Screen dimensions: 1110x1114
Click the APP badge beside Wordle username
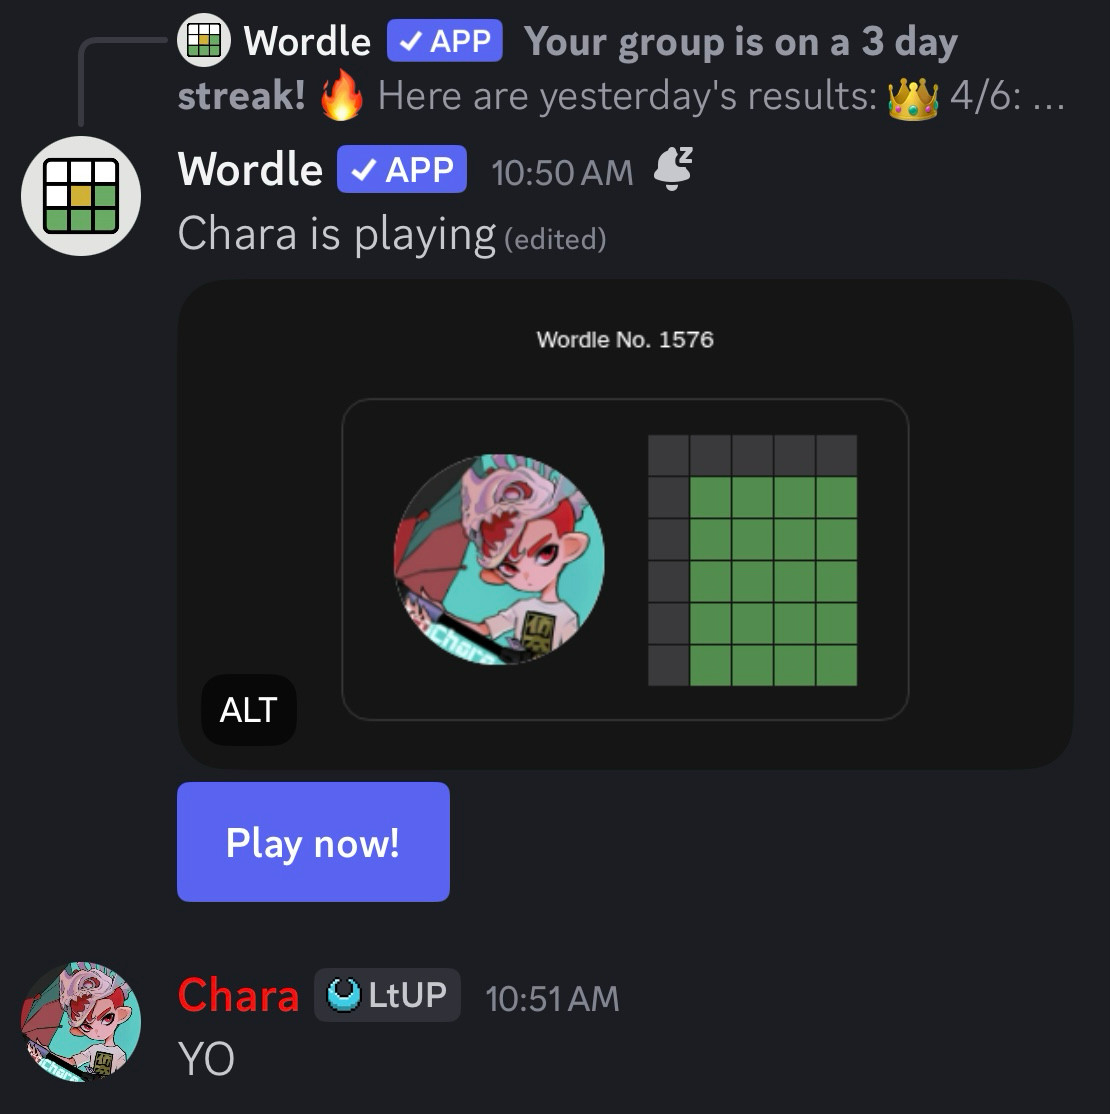[x=402, y=169]
